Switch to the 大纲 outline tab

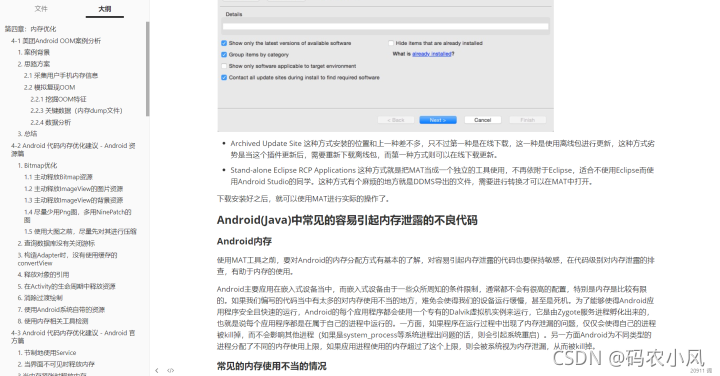pos(105,9)
